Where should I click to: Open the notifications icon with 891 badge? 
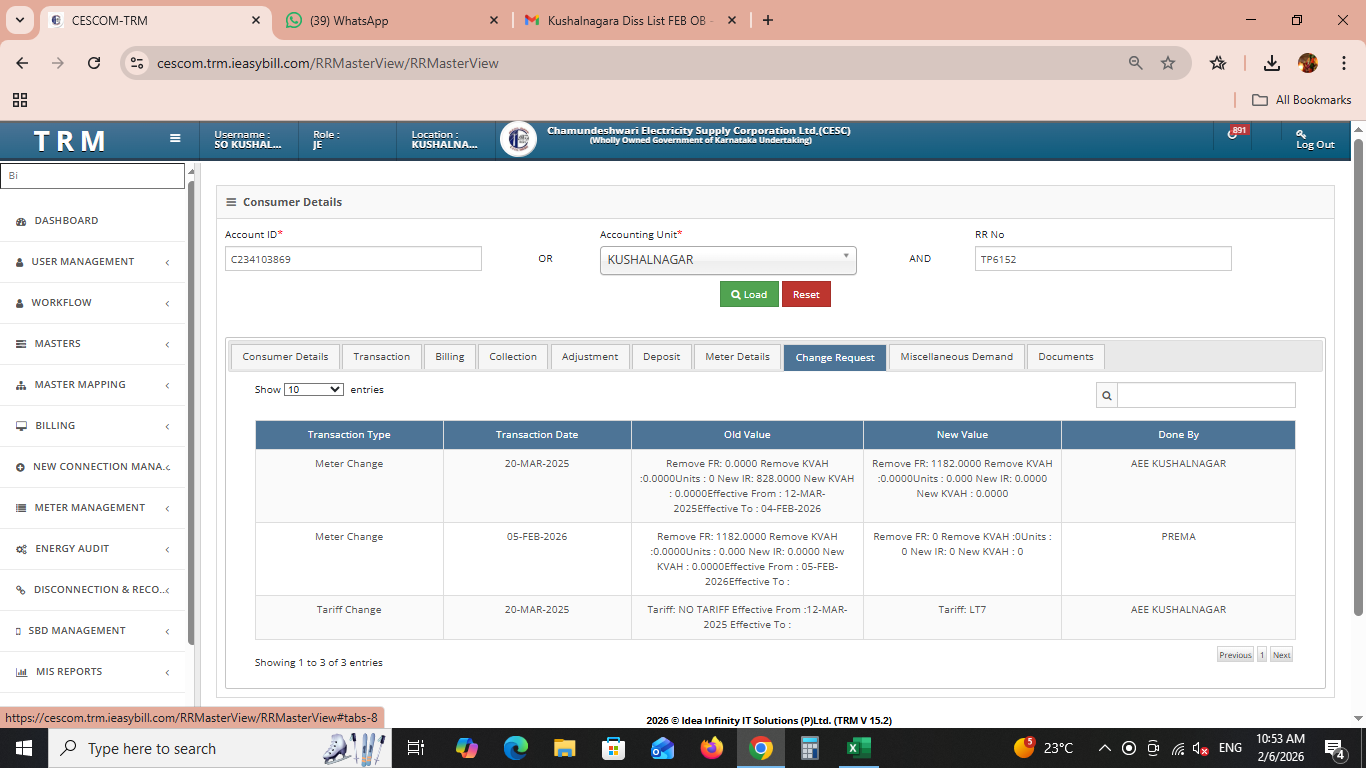[1234, 134]
